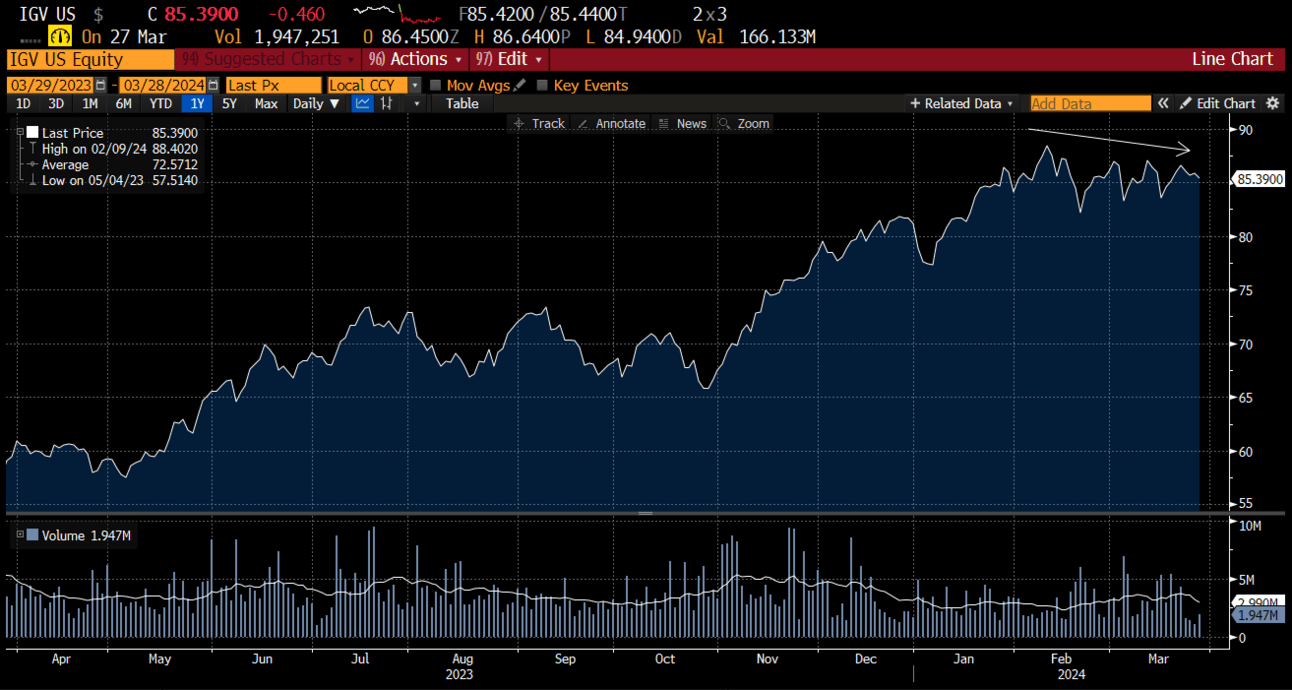This screenshot has height=690, width=1292.
Task: Click the Edit Chart button
Action: 1217,103
